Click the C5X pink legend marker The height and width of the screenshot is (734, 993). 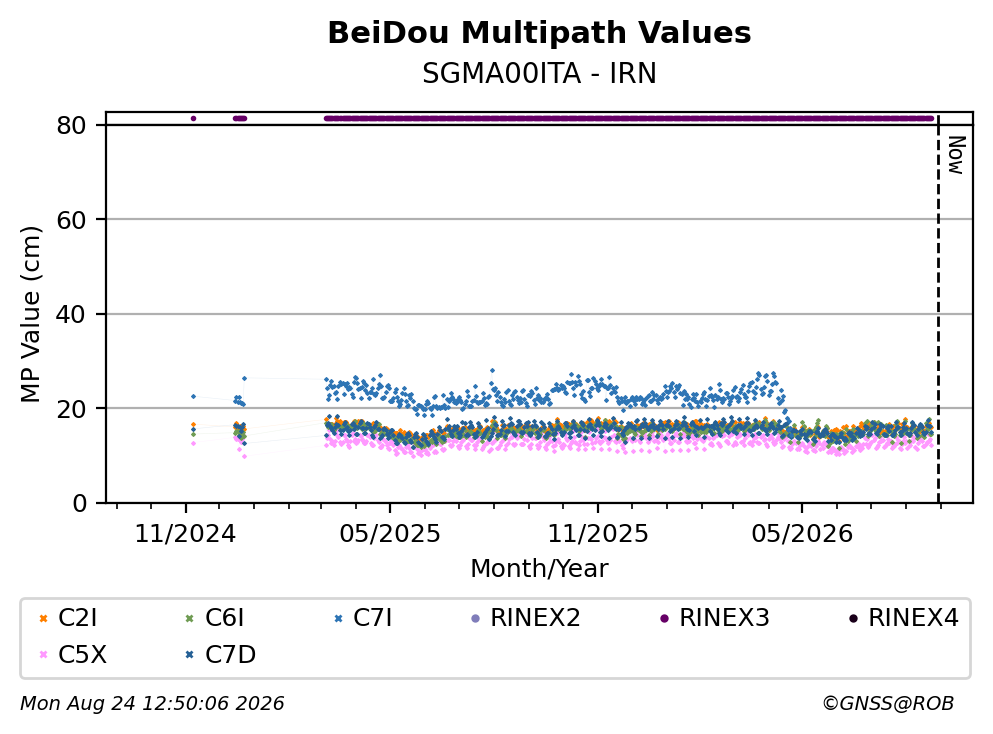pos(44,655)
